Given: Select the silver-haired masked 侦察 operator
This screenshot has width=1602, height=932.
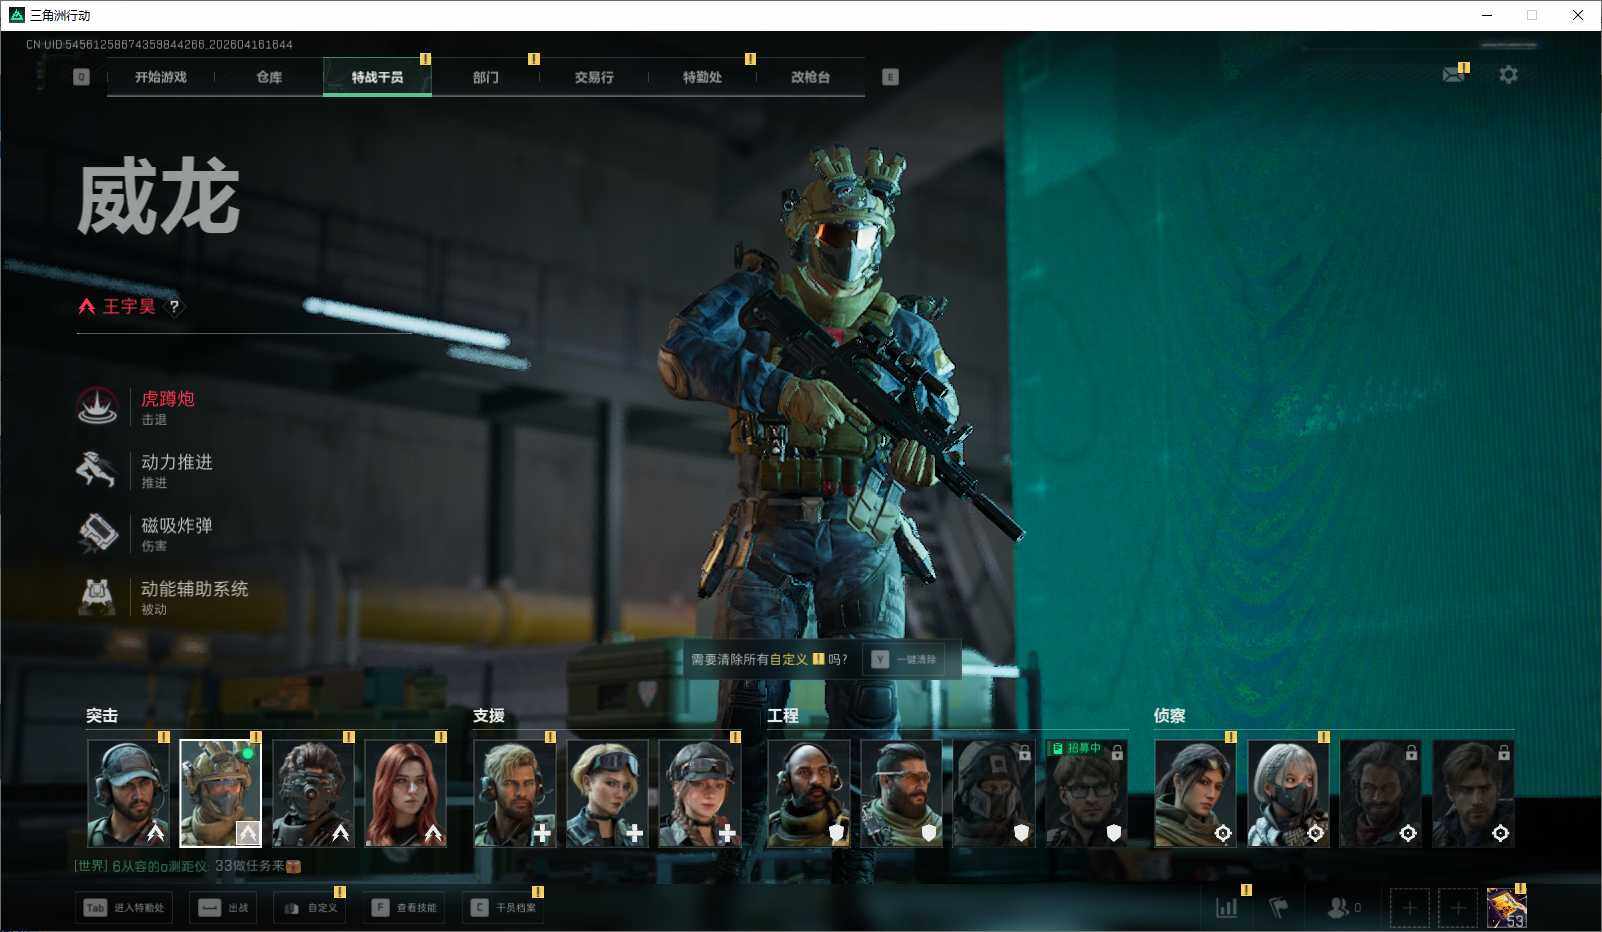Looking at the screenshot, I should 1288,793.
